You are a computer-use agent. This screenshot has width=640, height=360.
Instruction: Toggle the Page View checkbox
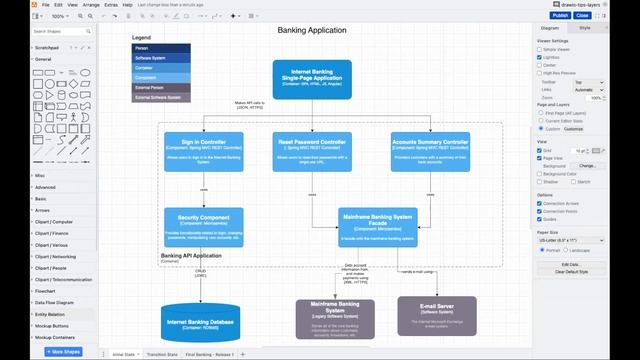539,158
